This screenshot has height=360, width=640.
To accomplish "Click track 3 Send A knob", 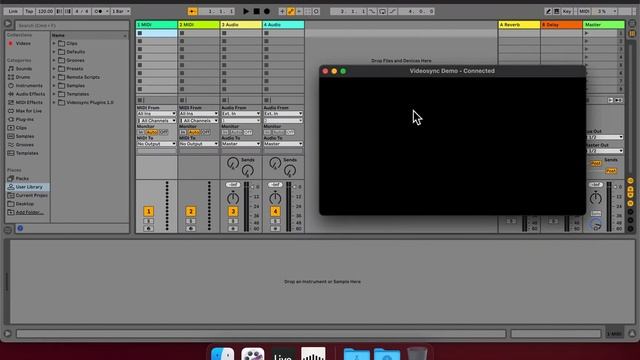I will [233, 163].
